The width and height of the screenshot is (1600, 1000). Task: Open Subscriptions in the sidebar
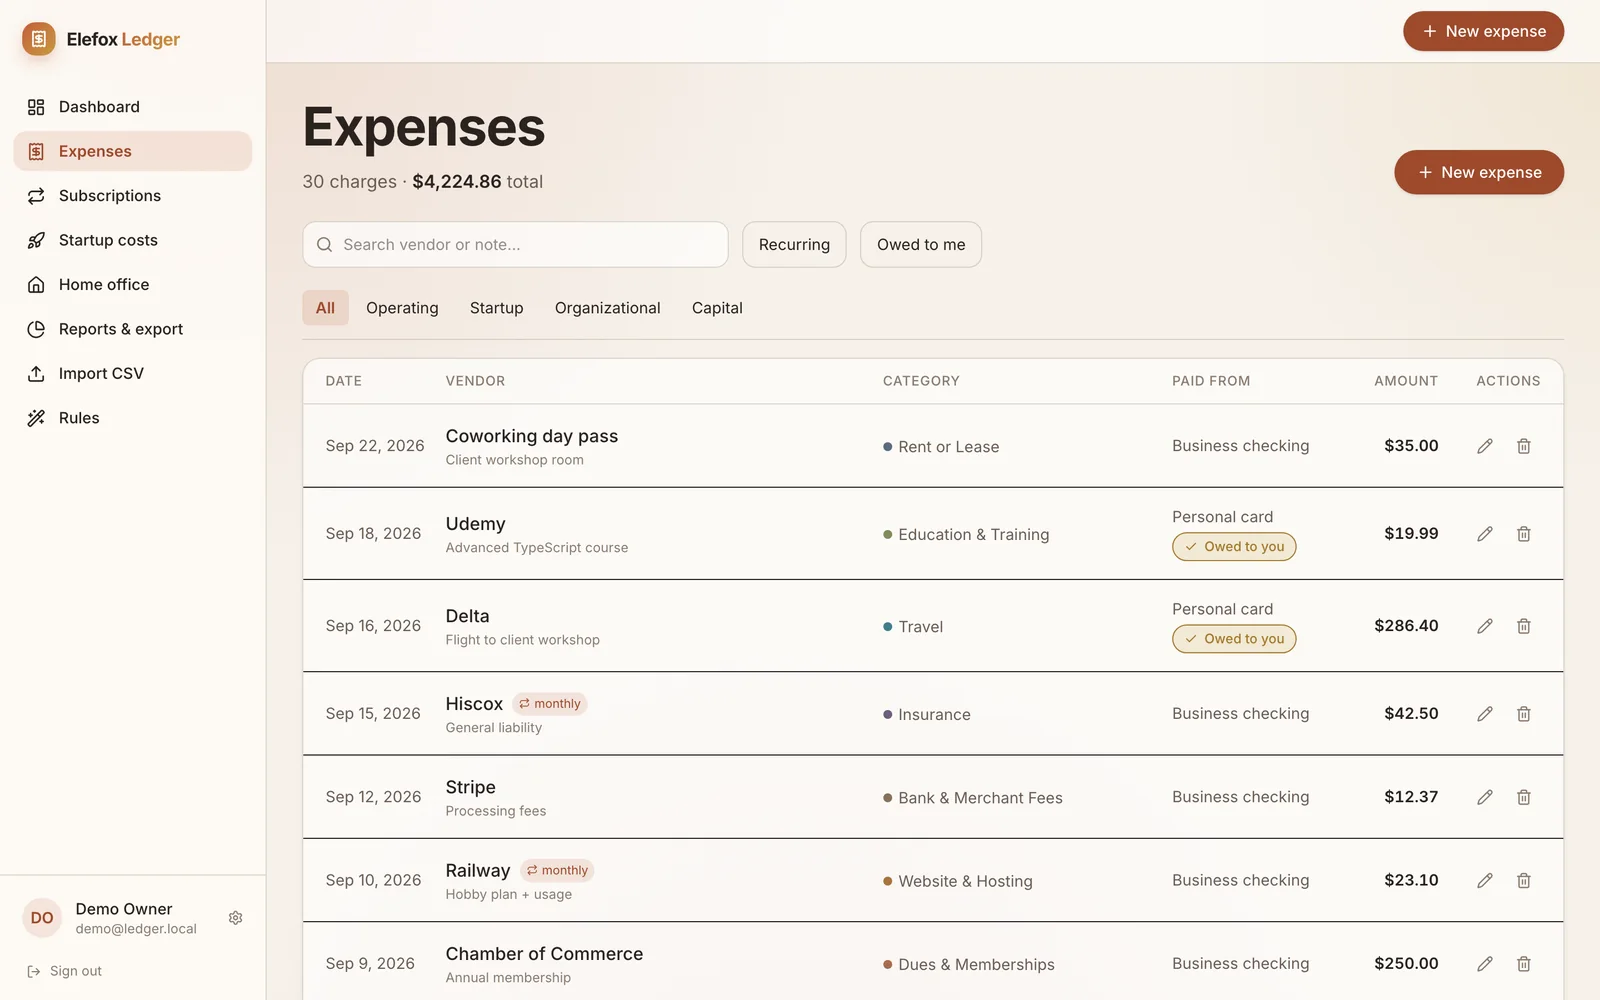point(132,196)
